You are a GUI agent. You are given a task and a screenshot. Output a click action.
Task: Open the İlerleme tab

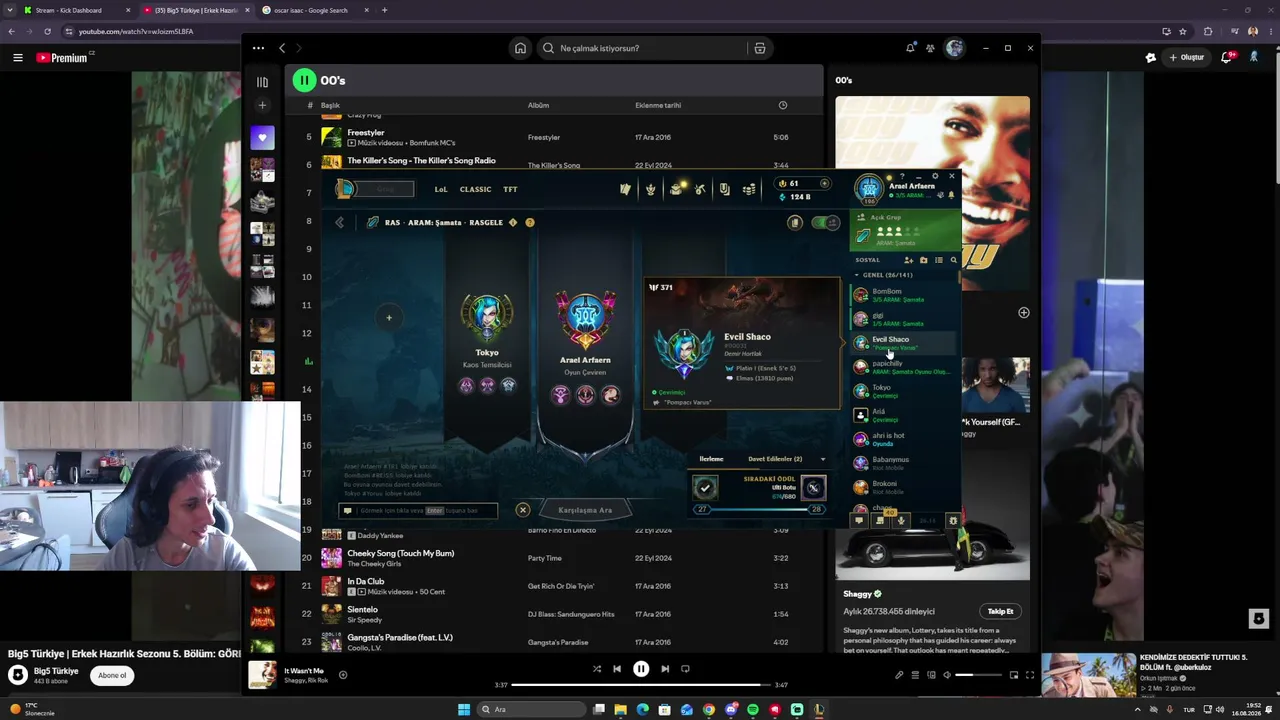point(711,459)
